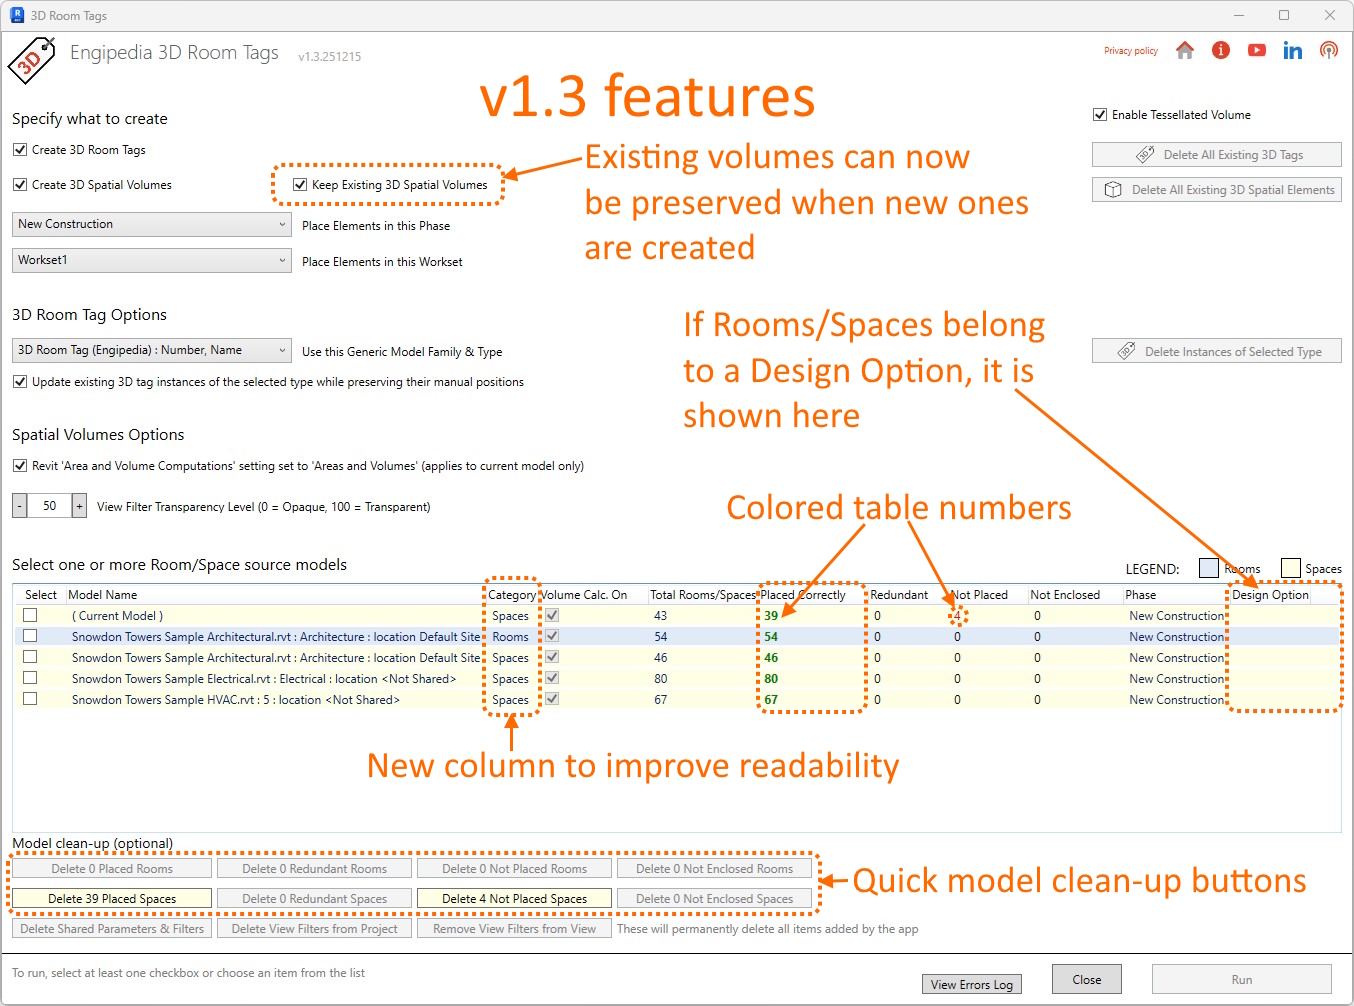Open the Engipedia home page icon
This screenshot has width=1354, height=1006.
click(1185, 50)
